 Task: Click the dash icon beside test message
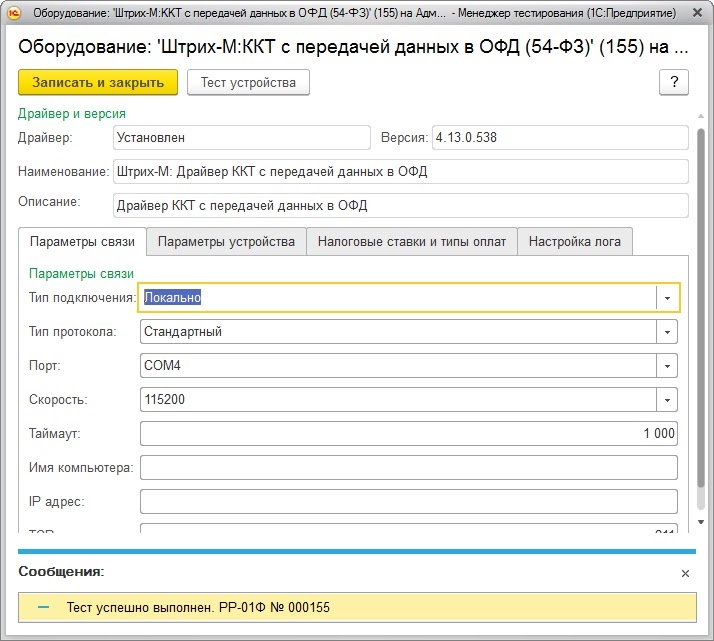point(42,607)
